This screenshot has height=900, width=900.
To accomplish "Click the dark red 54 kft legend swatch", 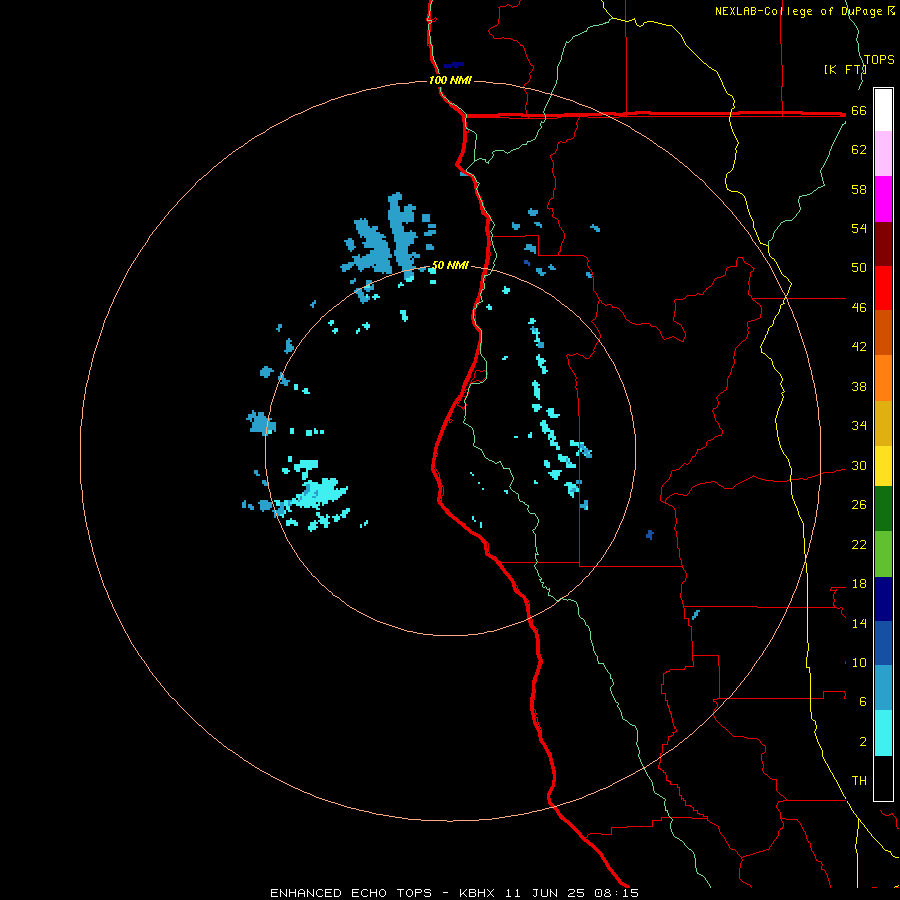I will tap(883, 244).
